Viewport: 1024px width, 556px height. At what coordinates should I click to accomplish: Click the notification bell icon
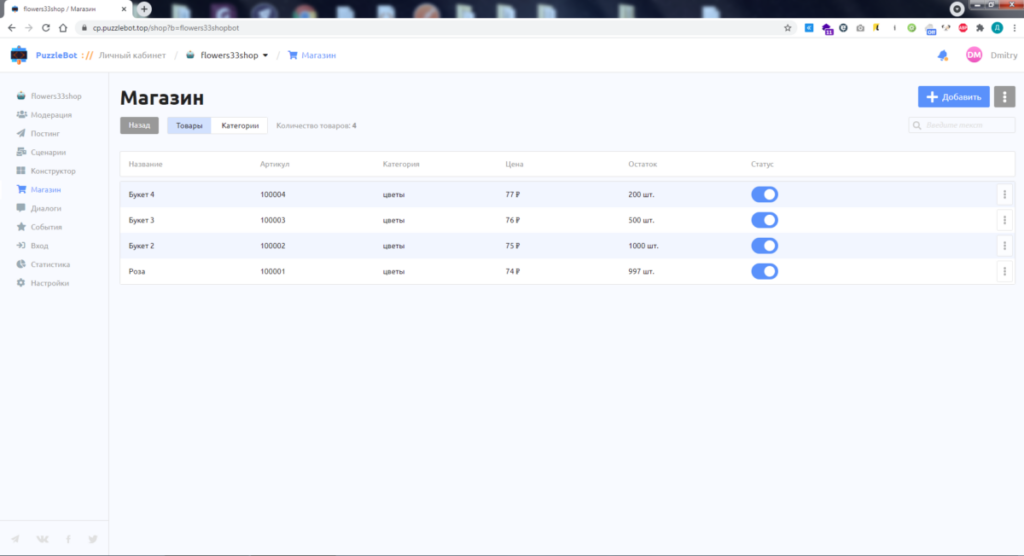pyautogui.click(x=942, y=56)
